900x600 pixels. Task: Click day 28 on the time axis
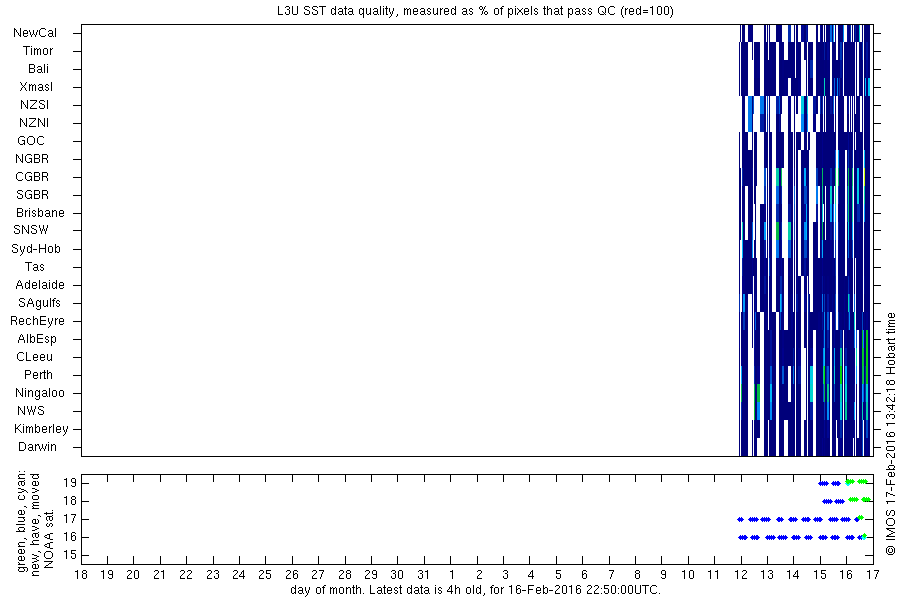(x=344, y=575)
